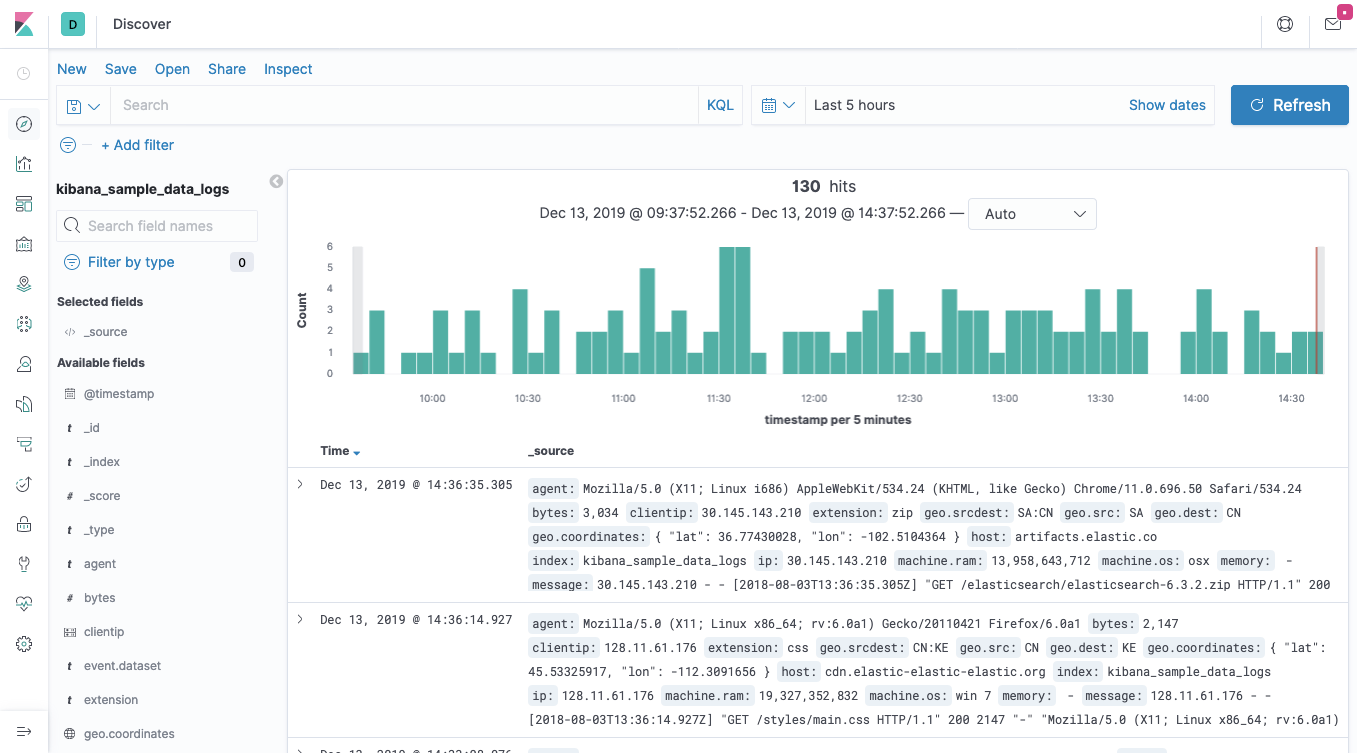Click the Save menu item
The image size is (1357, 753).
[x=120, y=69]
